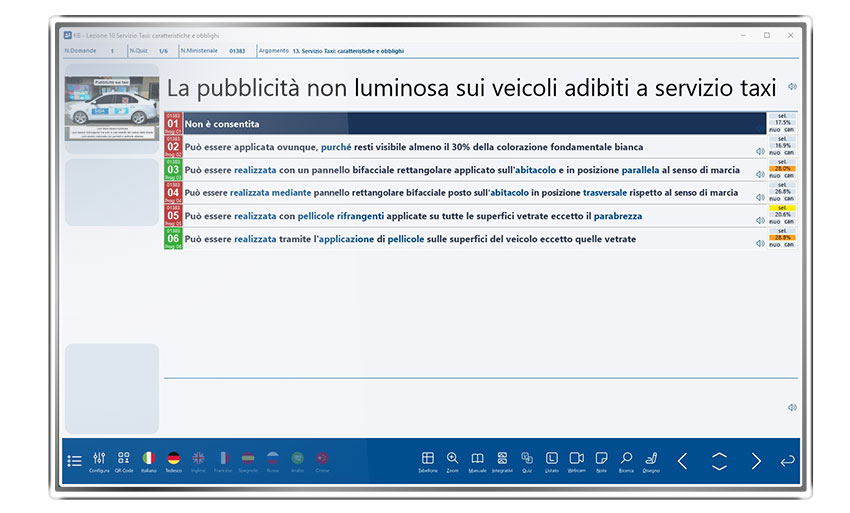850x513 pixels.
Task: Switch language to Tedesco flag
Action: tap(174, 459)
